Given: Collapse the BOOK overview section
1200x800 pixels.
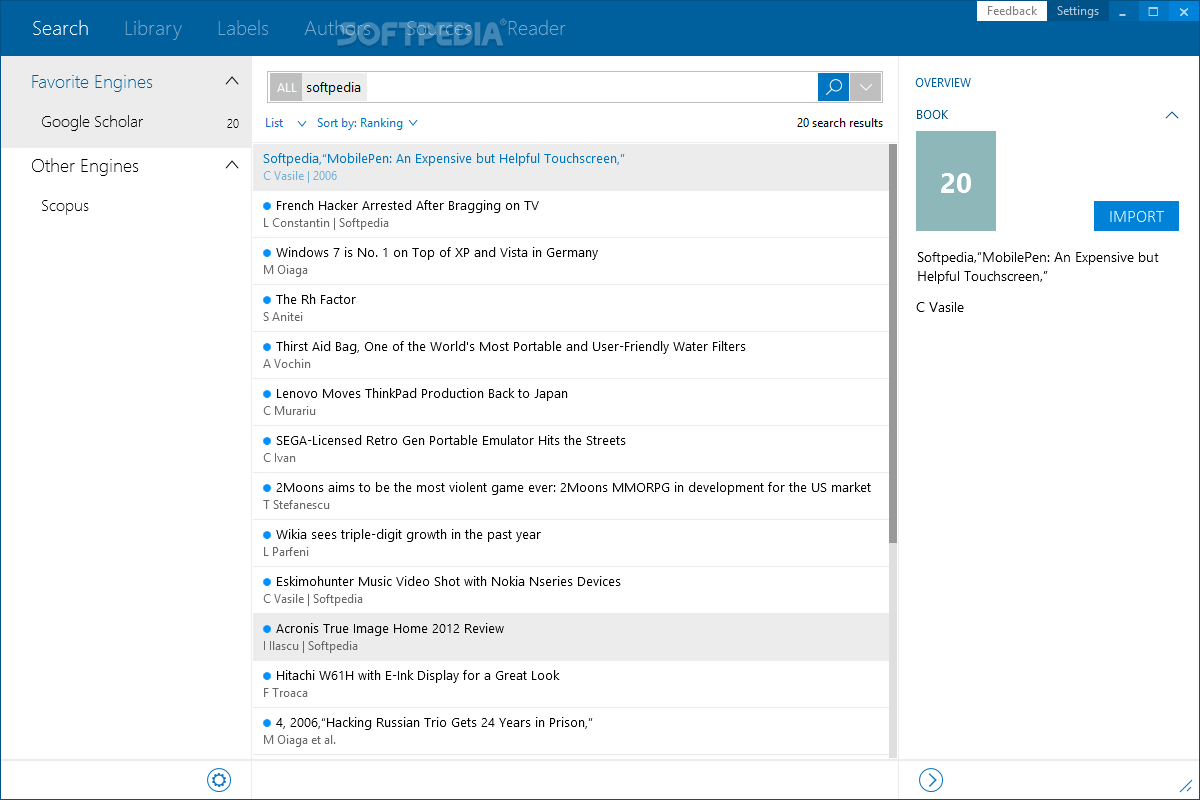Looking at the screenshot, I should [x=1172, y=115].
